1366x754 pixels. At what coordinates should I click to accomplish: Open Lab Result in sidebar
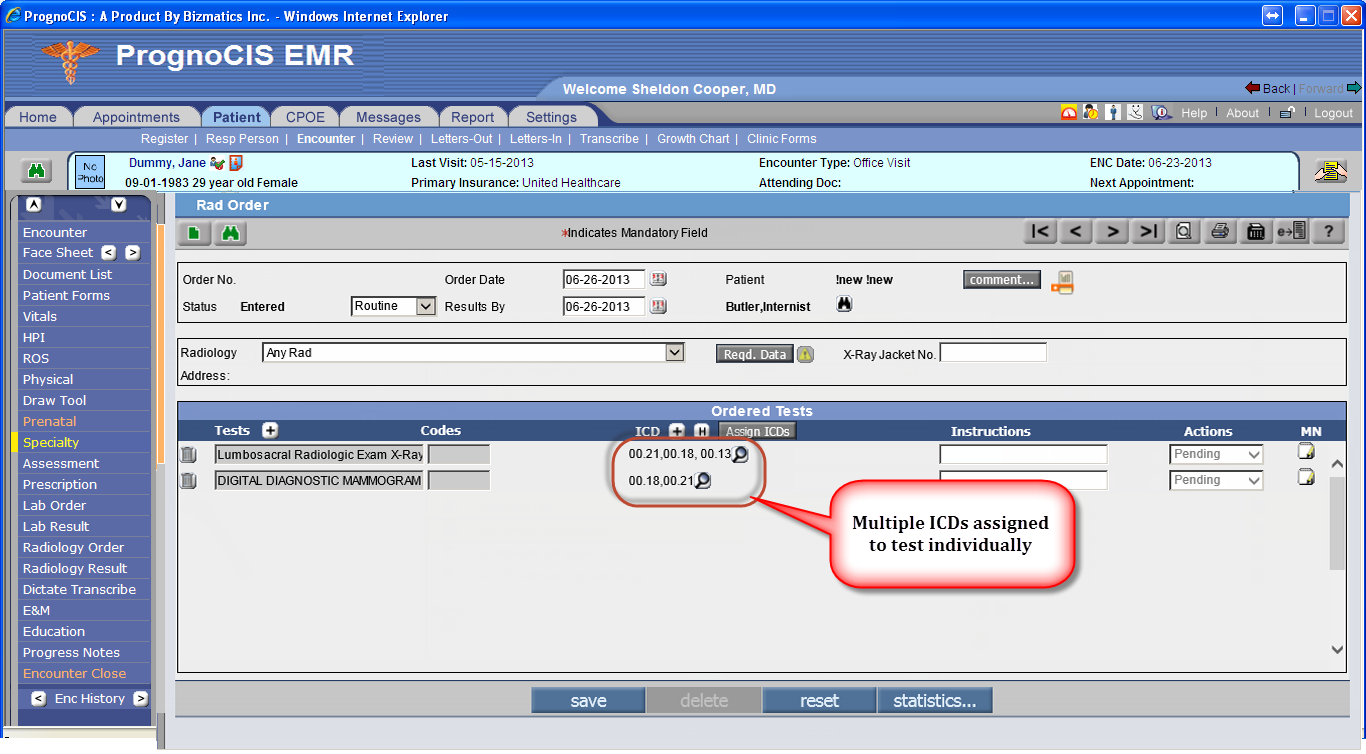click(x=56, y=526)
